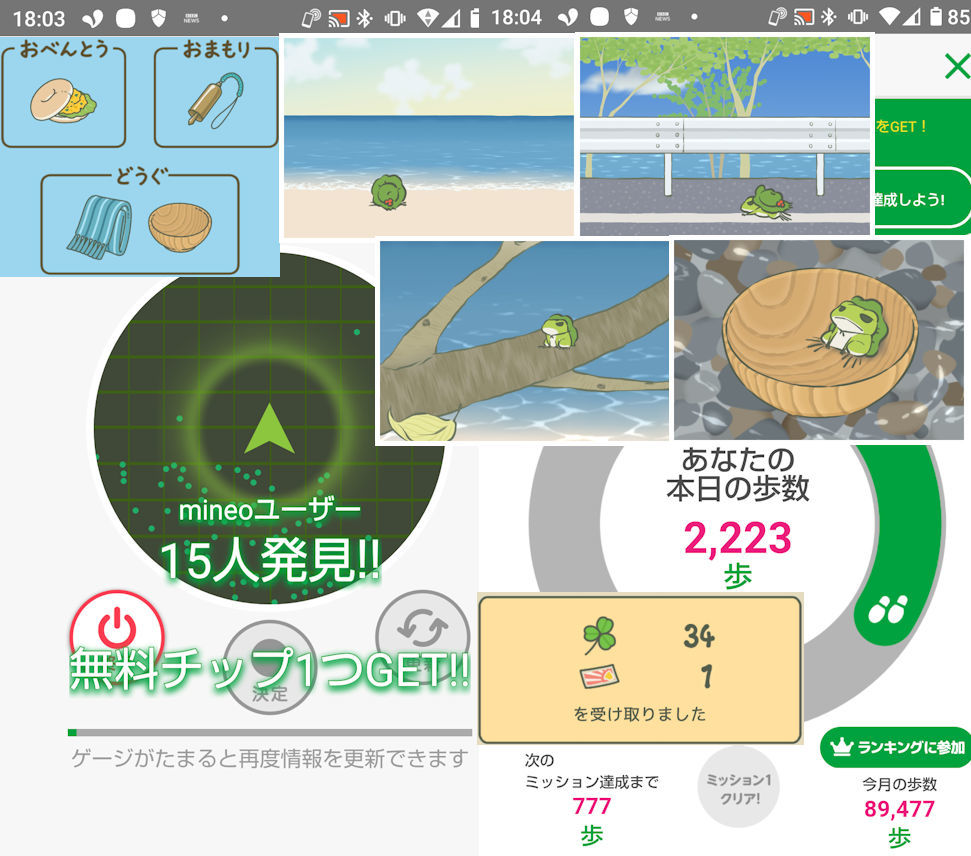971x856 pixels.
Task: Tap the bluetooth status icon at 18:04
Action: click(x=829, y=17)
